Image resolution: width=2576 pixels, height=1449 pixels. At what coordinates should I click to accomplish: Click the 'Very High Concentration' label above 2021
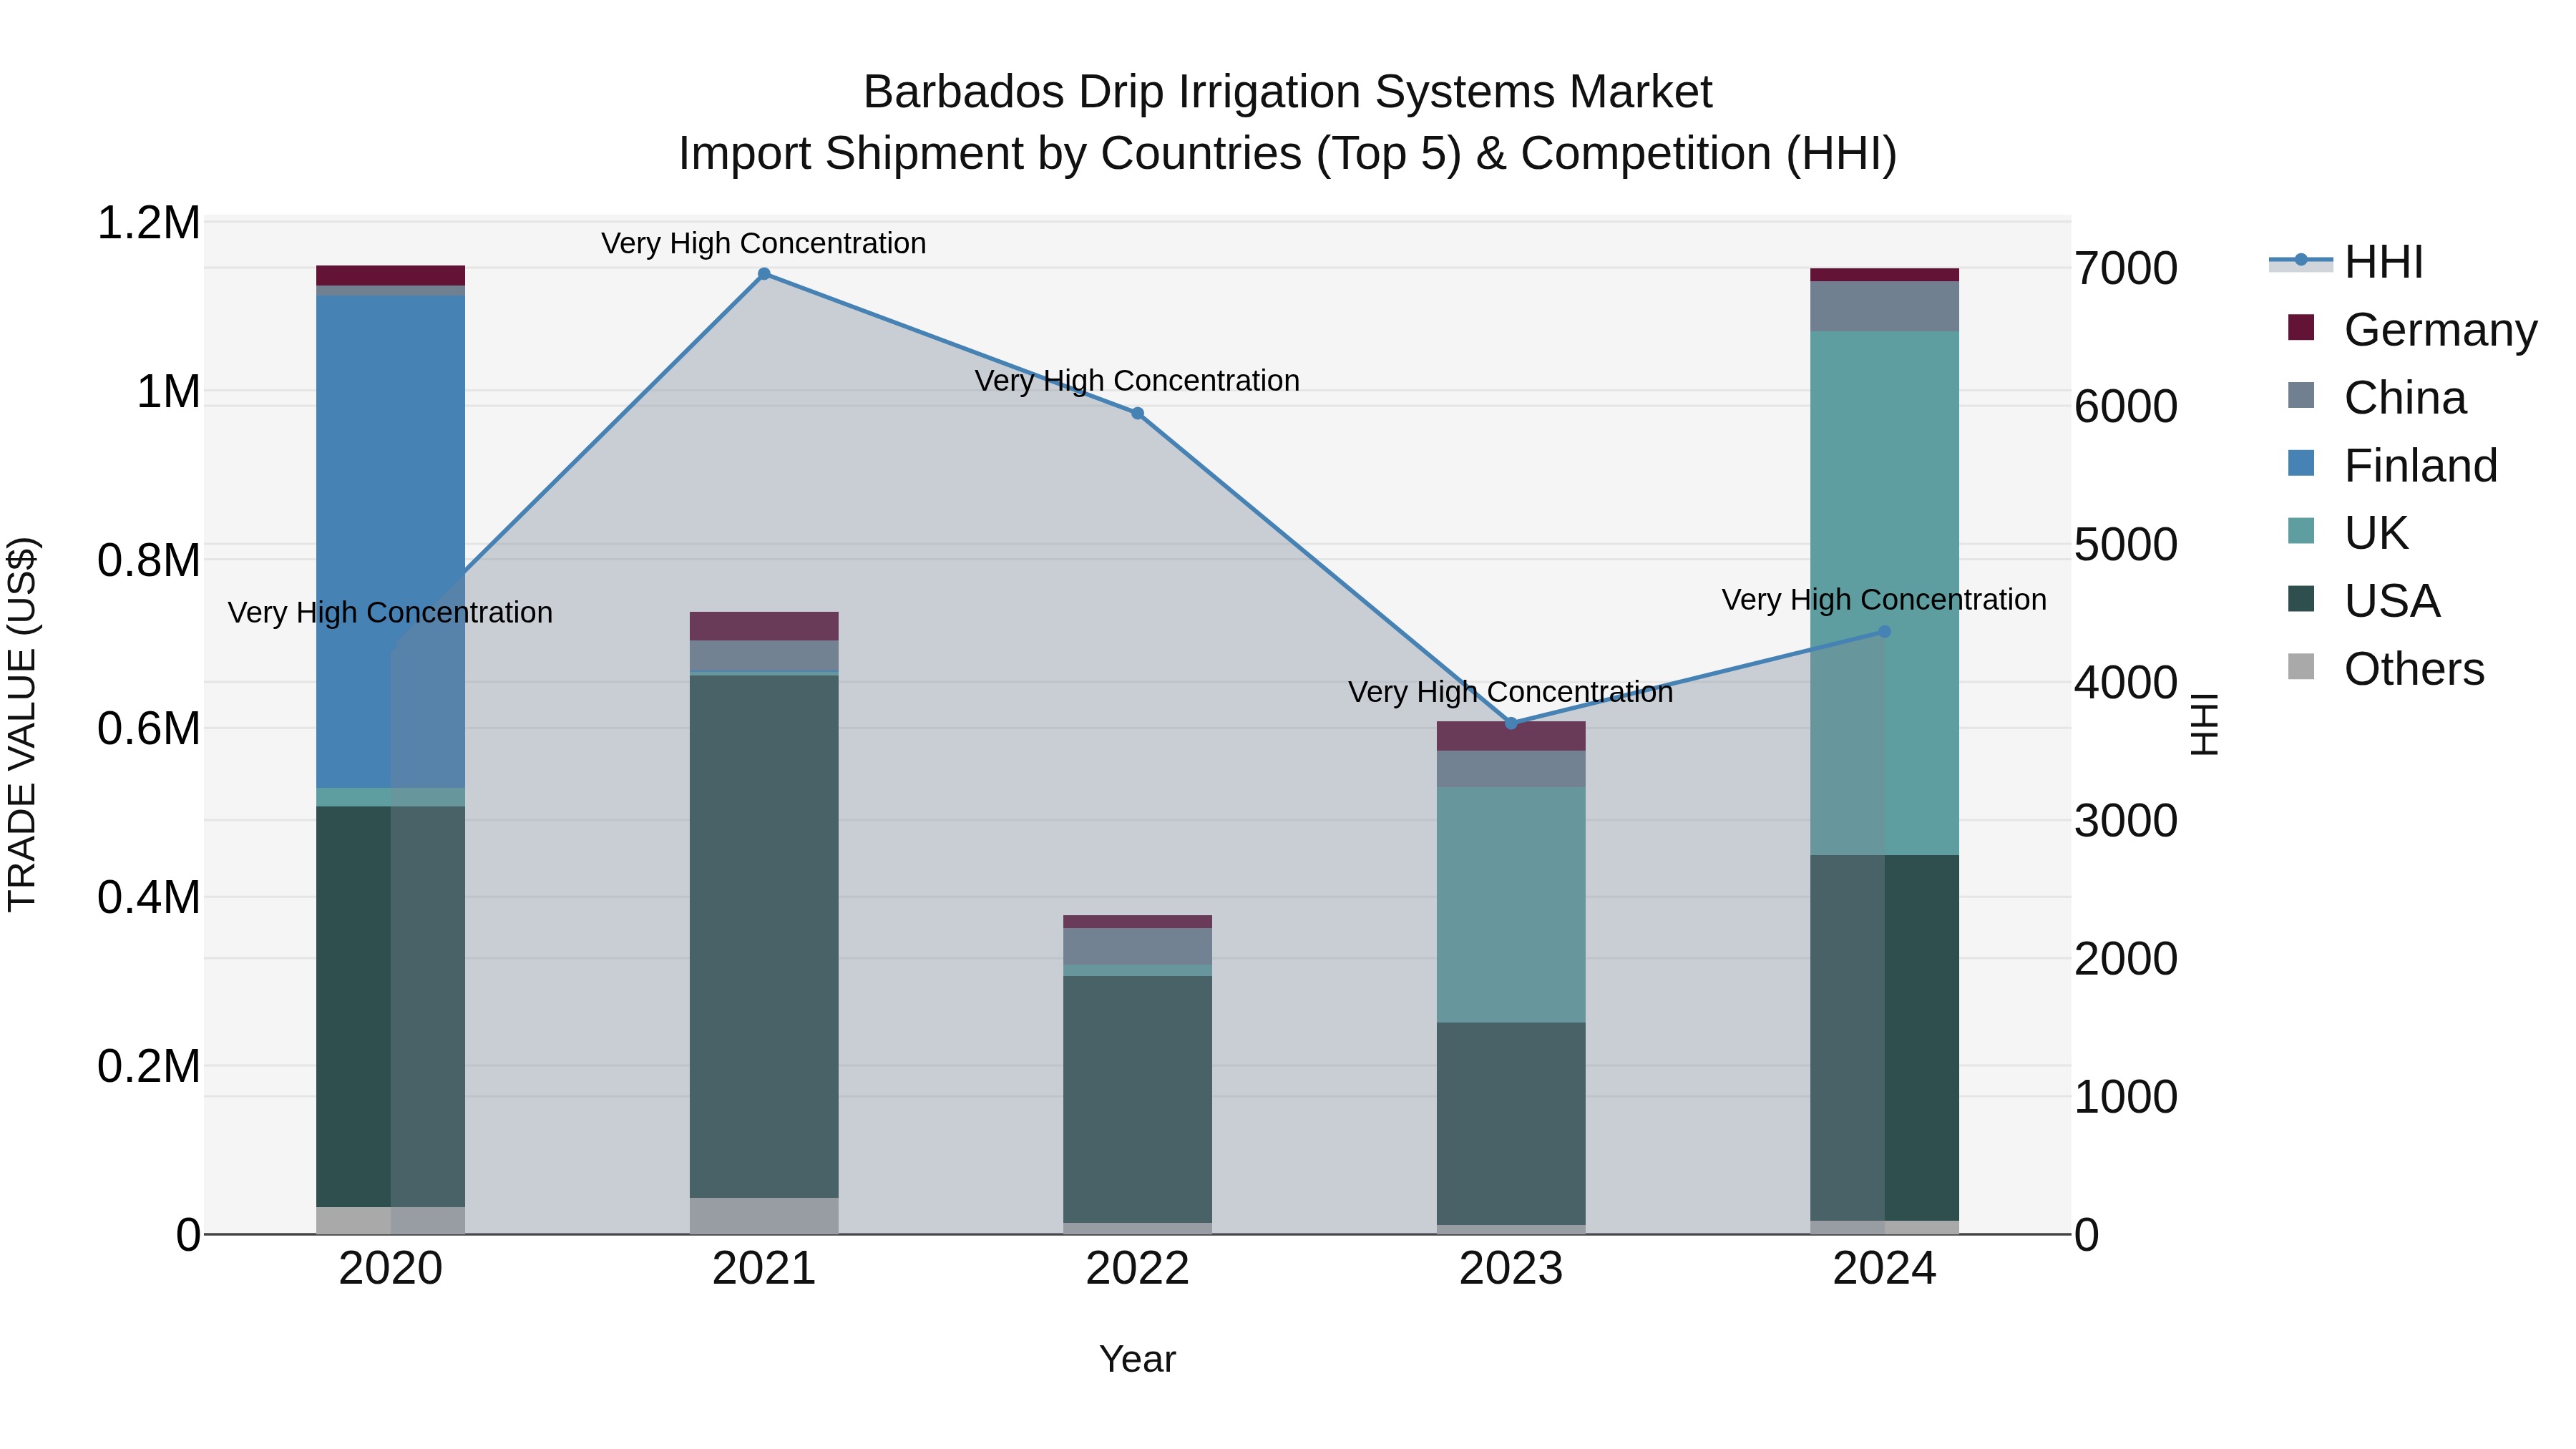point(764,243)
